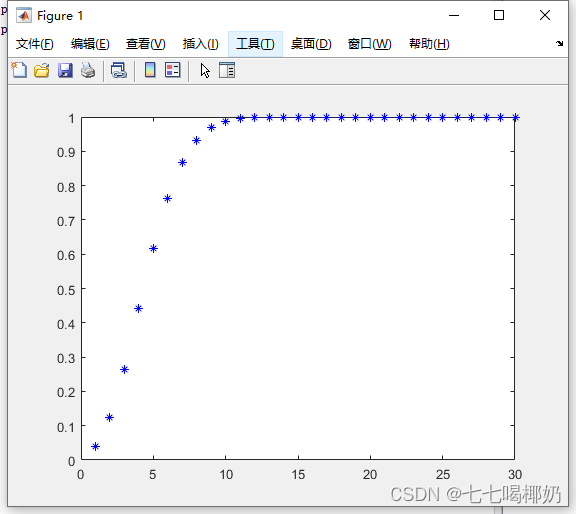Save the figure using the floppy icon

coord(65,70)
